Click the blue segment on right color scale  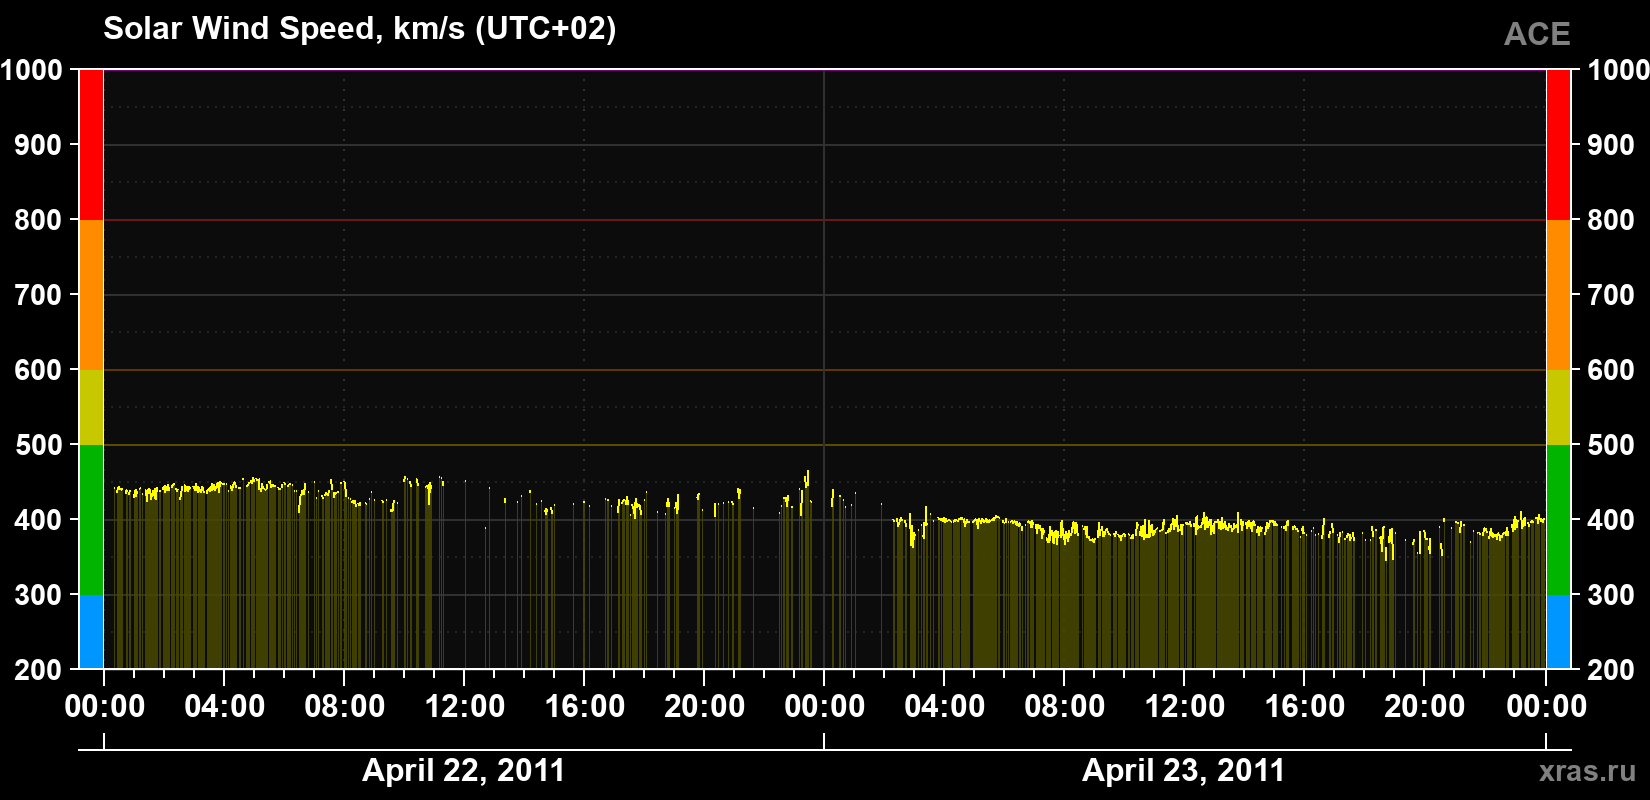point(1558,632)
